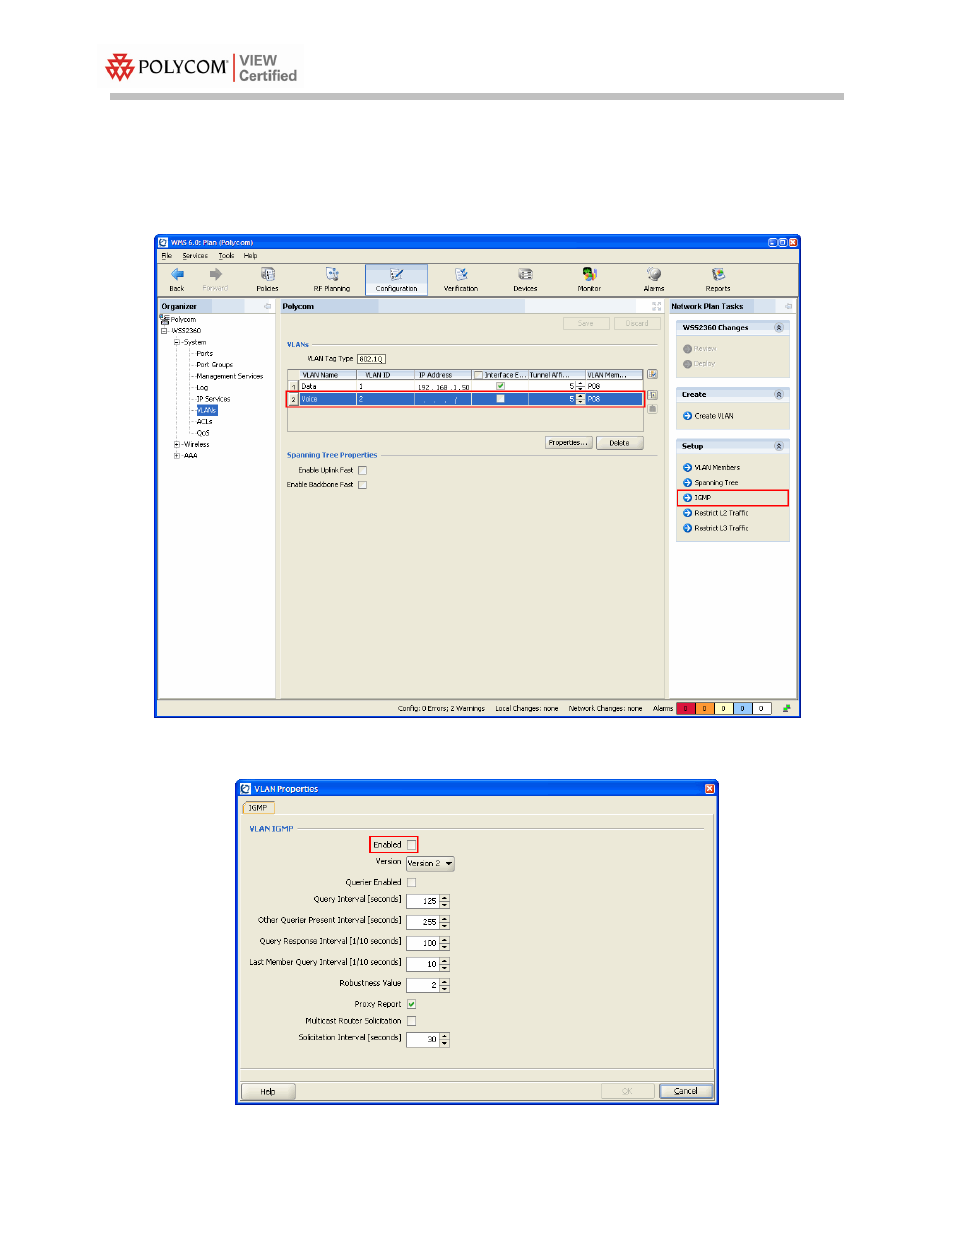Toggle Interface Enabled checkbox for Data VLAN
This screenshot has height=1235, width=954.
click(x=500, y=386)
